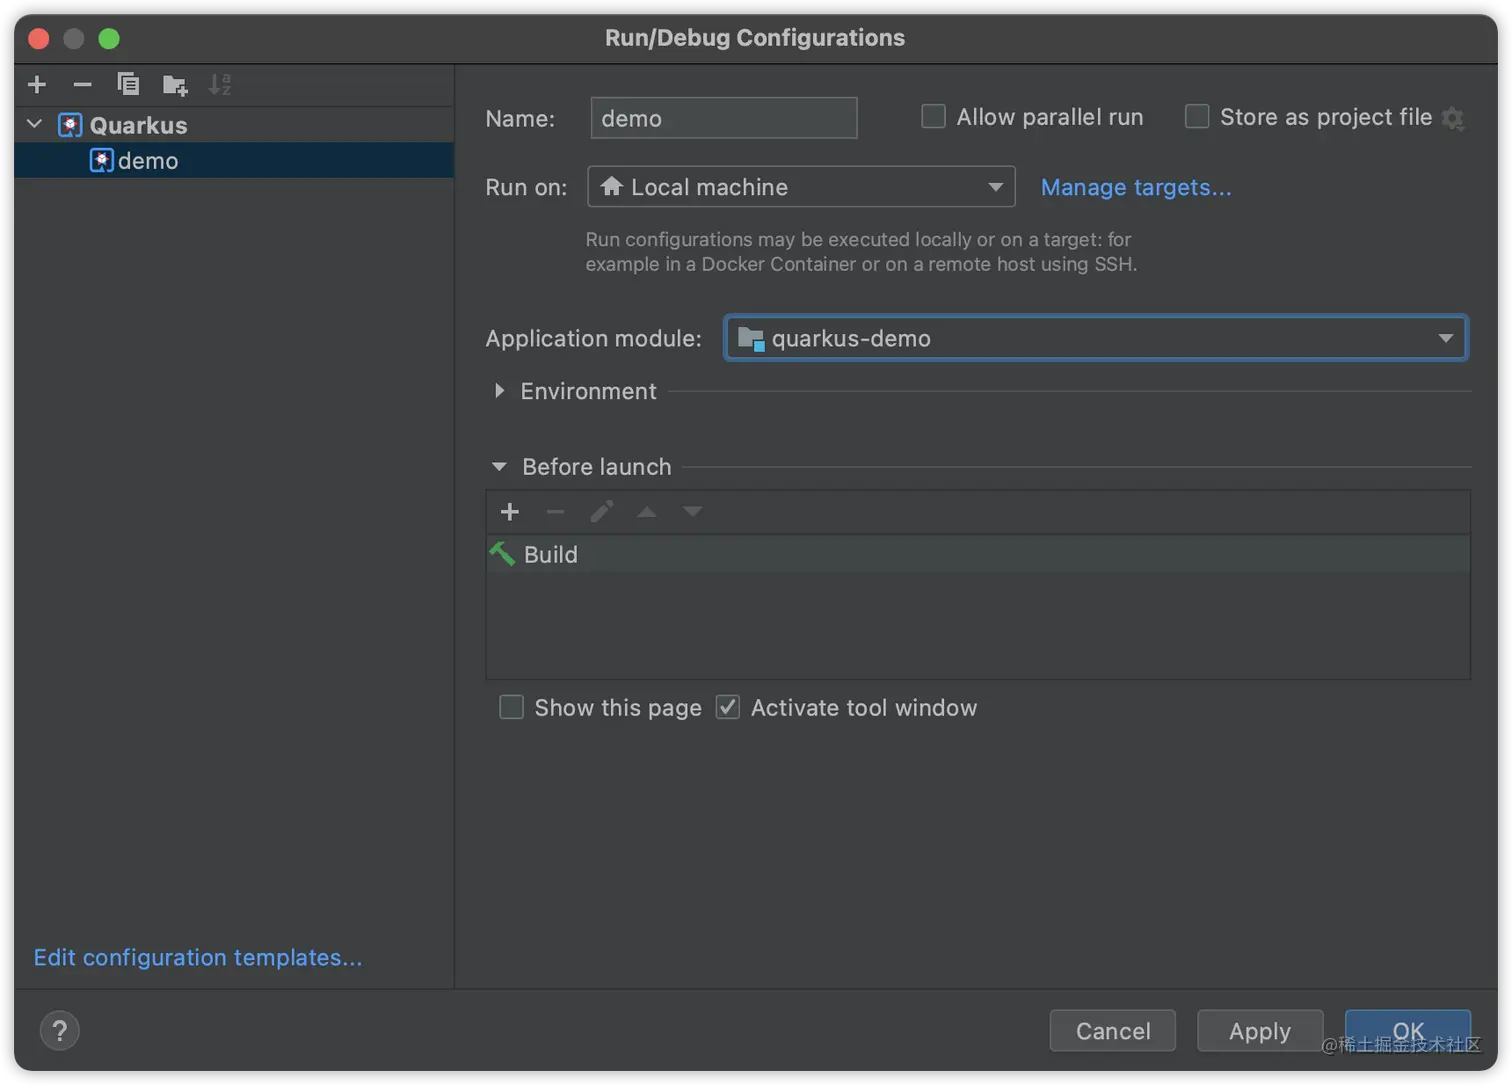1512x1085 pixels.
Task: Move Before launch task down
Action: pyautogui.click(x=692, y=512)
